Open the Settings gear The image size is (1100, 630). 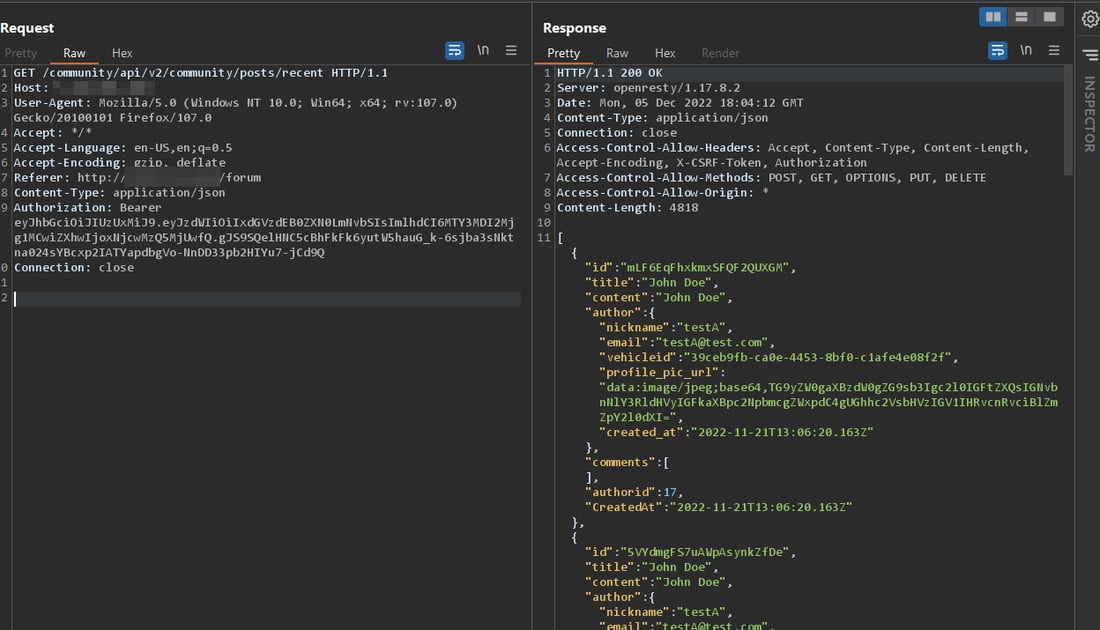(1088, 17)
